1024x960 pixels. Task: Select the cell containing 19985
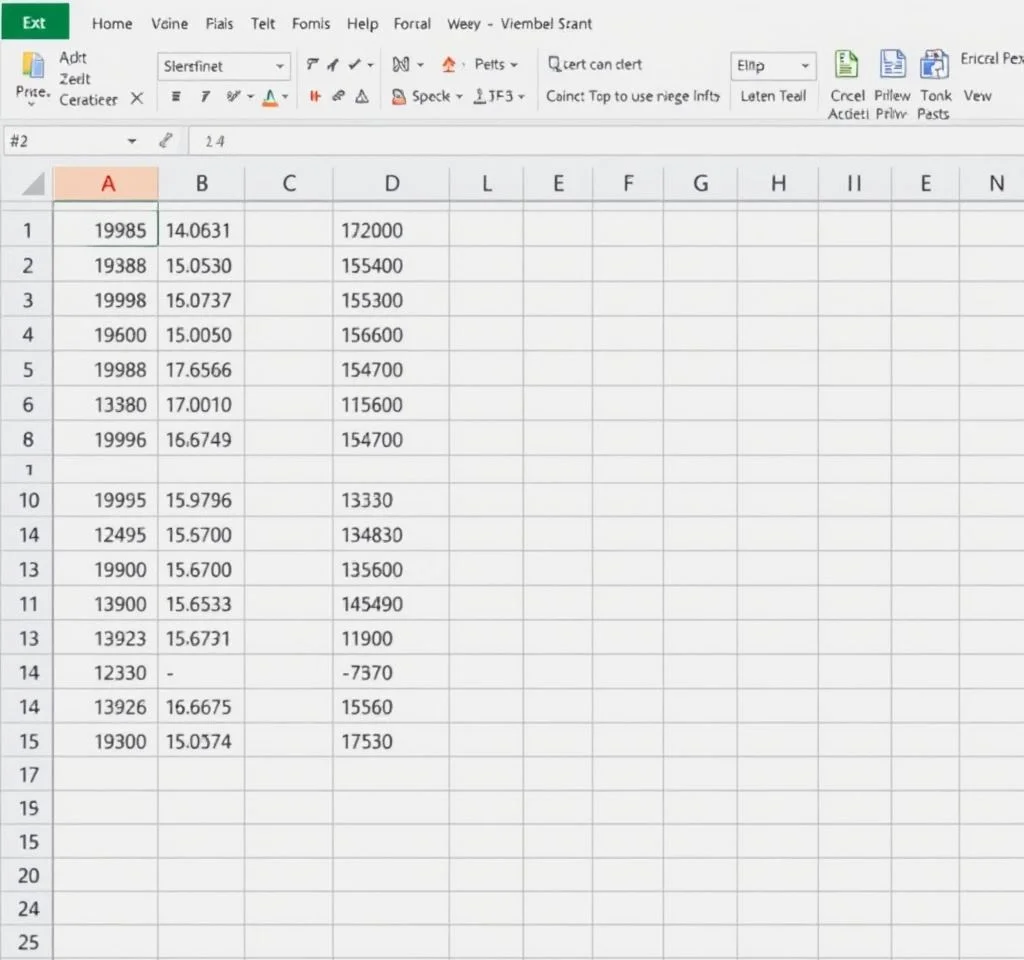pyautogui.click(x=106, y=229)
